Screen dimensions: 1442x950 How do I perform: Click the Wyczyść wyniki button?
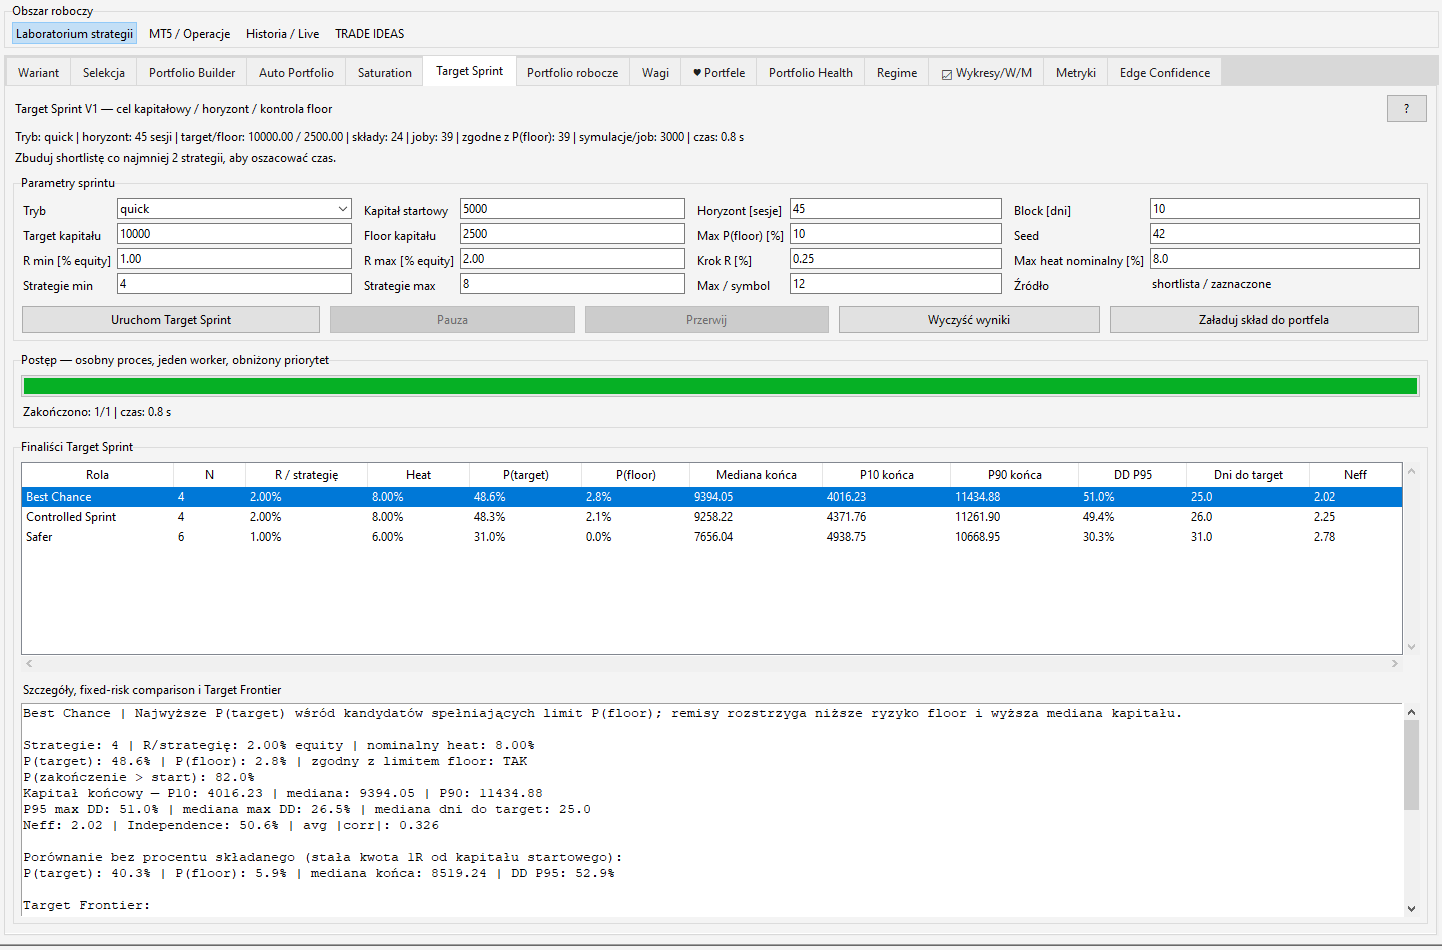pyautogui.click(x=969, y=320)
